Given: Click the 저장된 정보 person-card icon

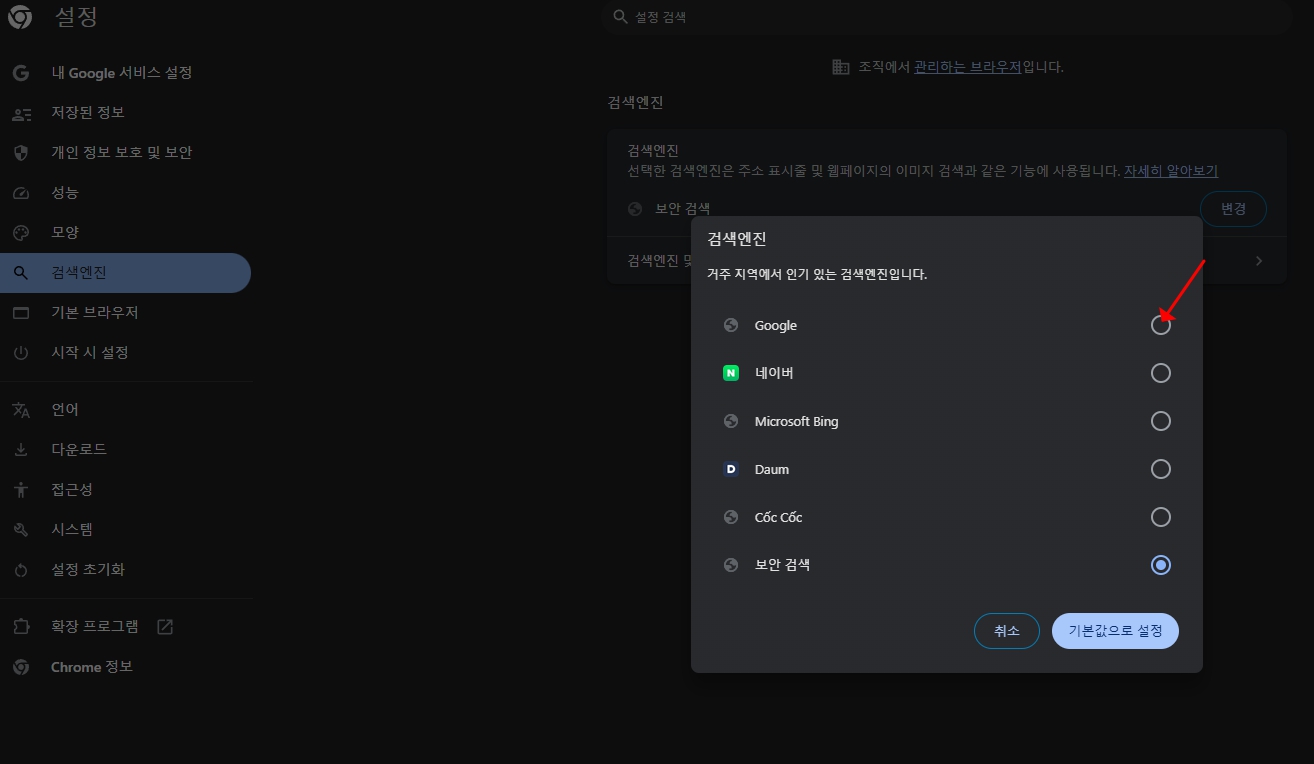Looking at the screenshot, I should click(x=21, y=113).
